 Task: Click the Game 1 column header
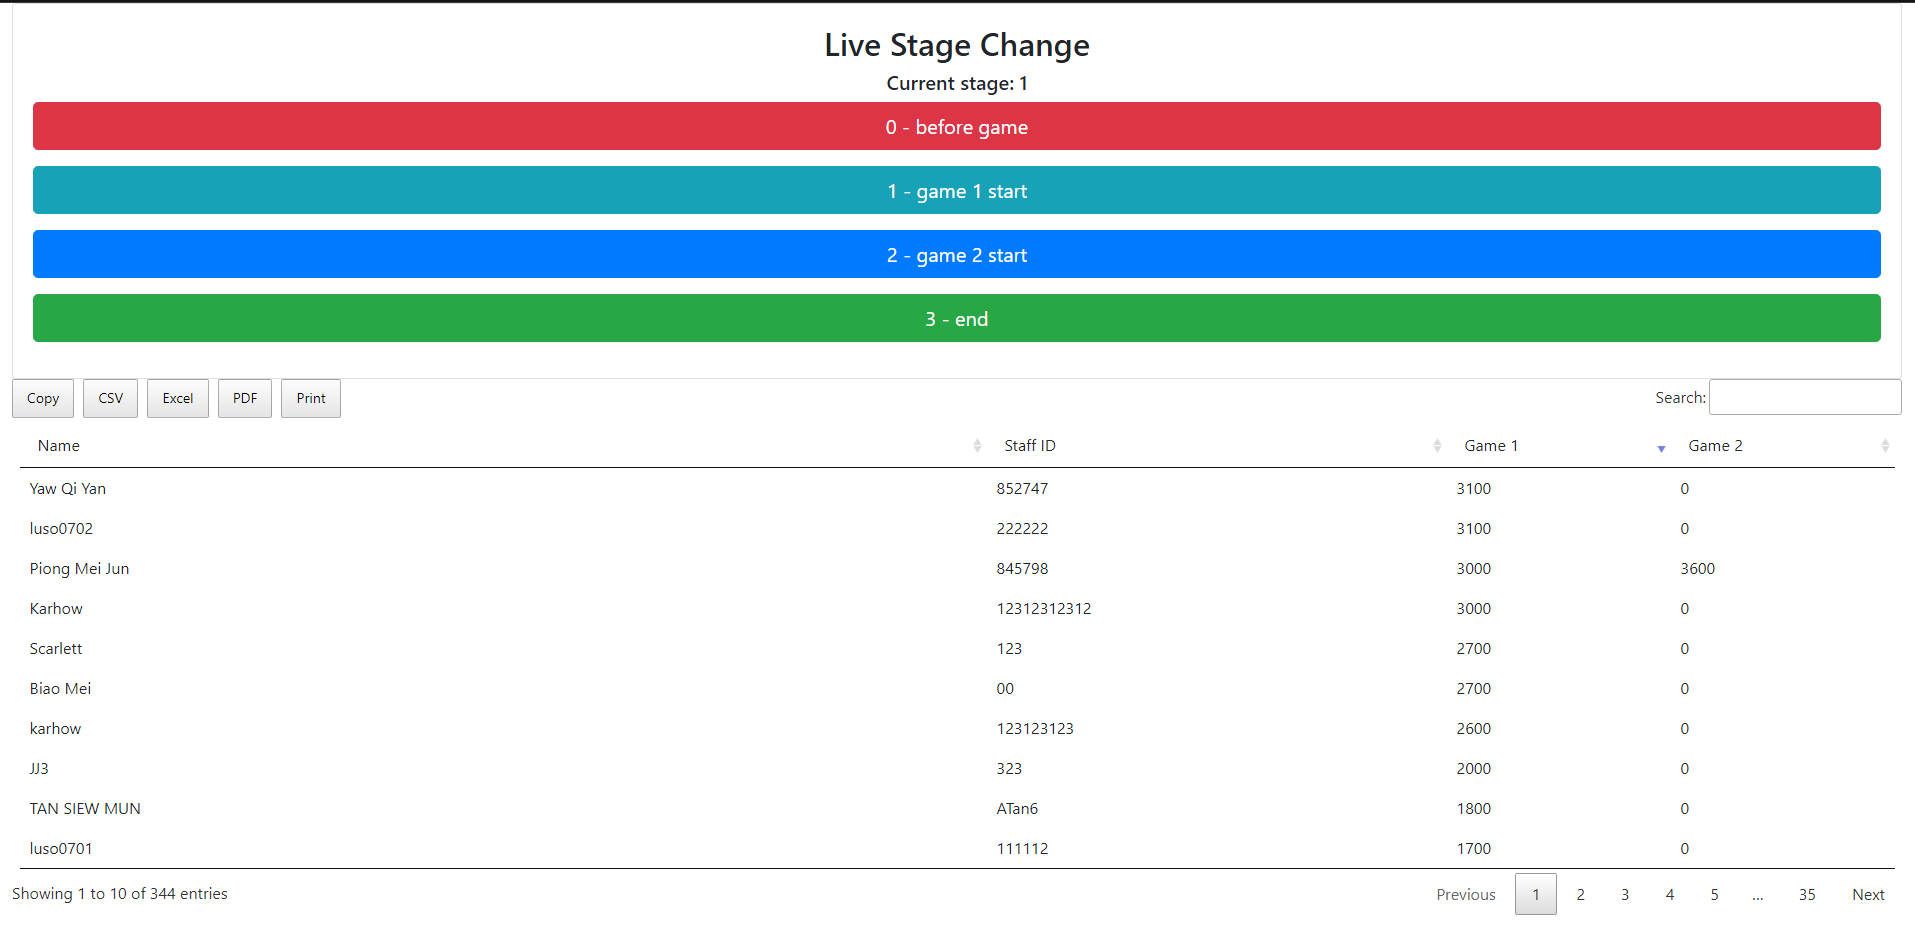click(1491, 446)
